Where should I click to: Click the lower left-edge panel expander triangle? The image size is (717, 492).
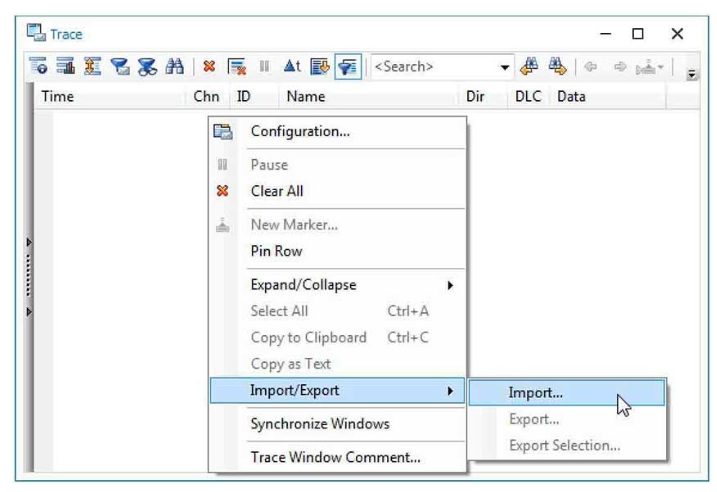click(x=29, y=312)
